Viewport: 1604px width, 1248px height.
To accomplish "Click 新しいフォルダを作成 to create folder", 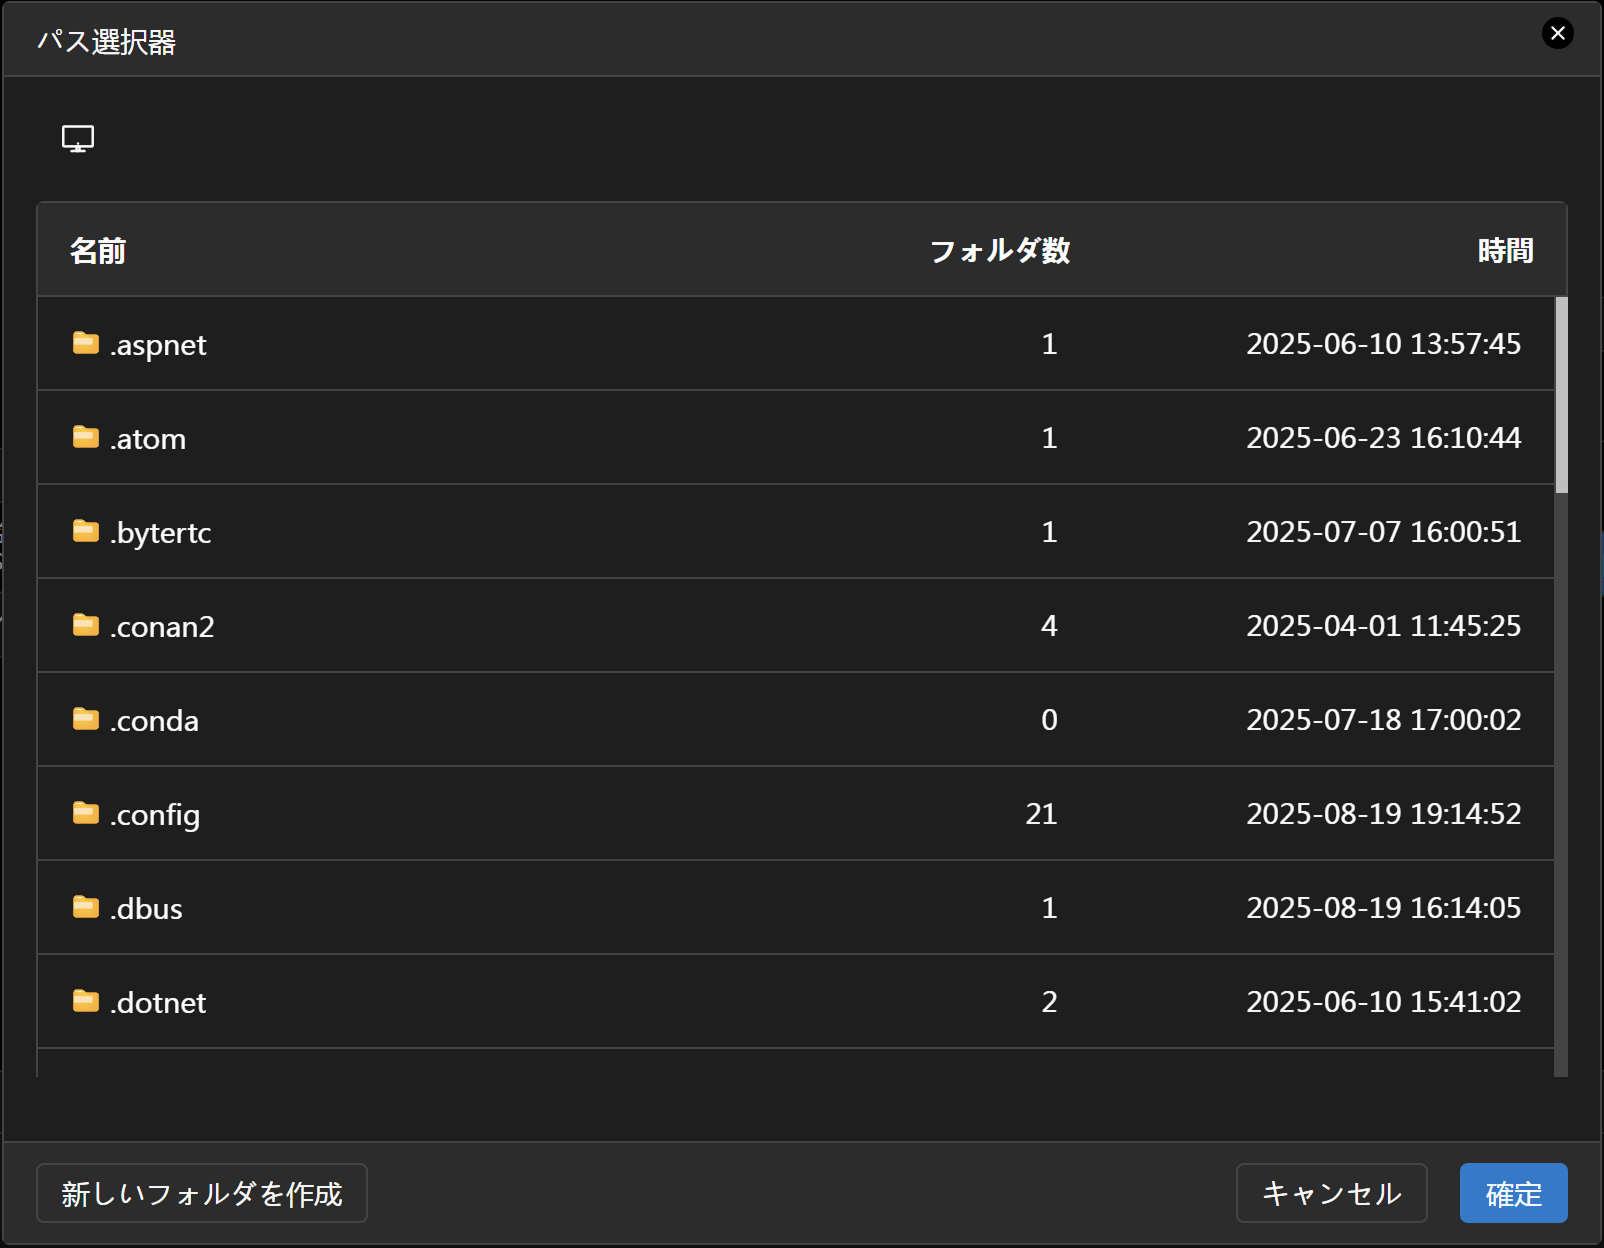I will [202, 1193].
